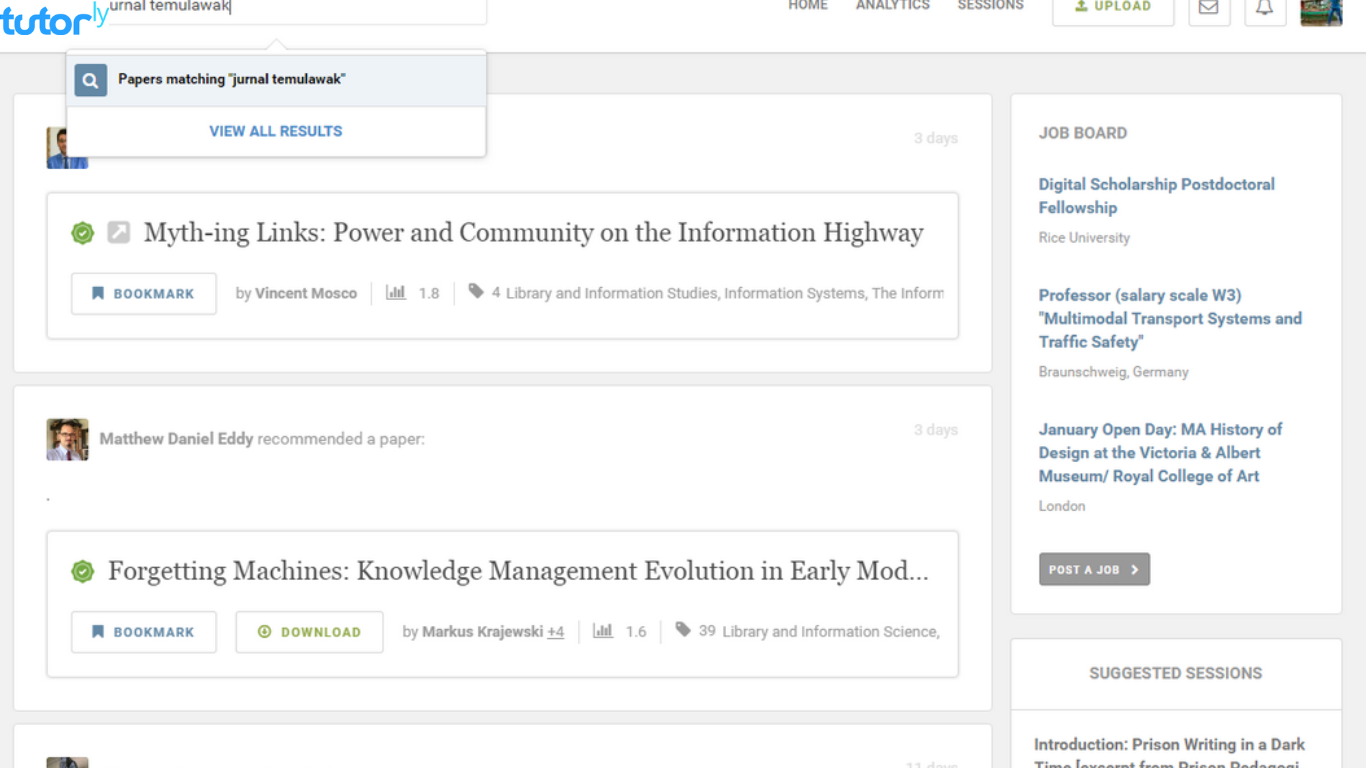Click the search magnifier icon in the suggestions dropdown
1366x768 pixels.
[x=90, y=80]
